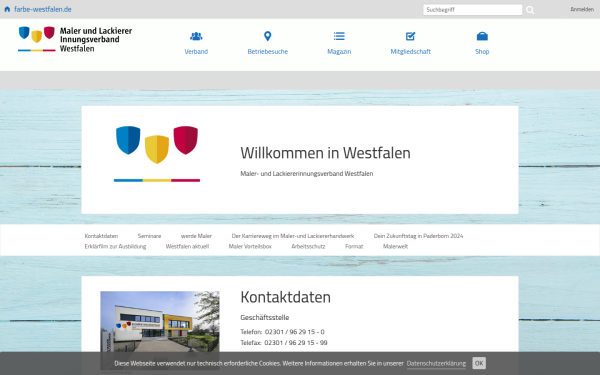Click the Telefon number 02301 / 96 29 15 - 0
The width and height of the screenshot is (600, 375).
(x=295, y=332)
